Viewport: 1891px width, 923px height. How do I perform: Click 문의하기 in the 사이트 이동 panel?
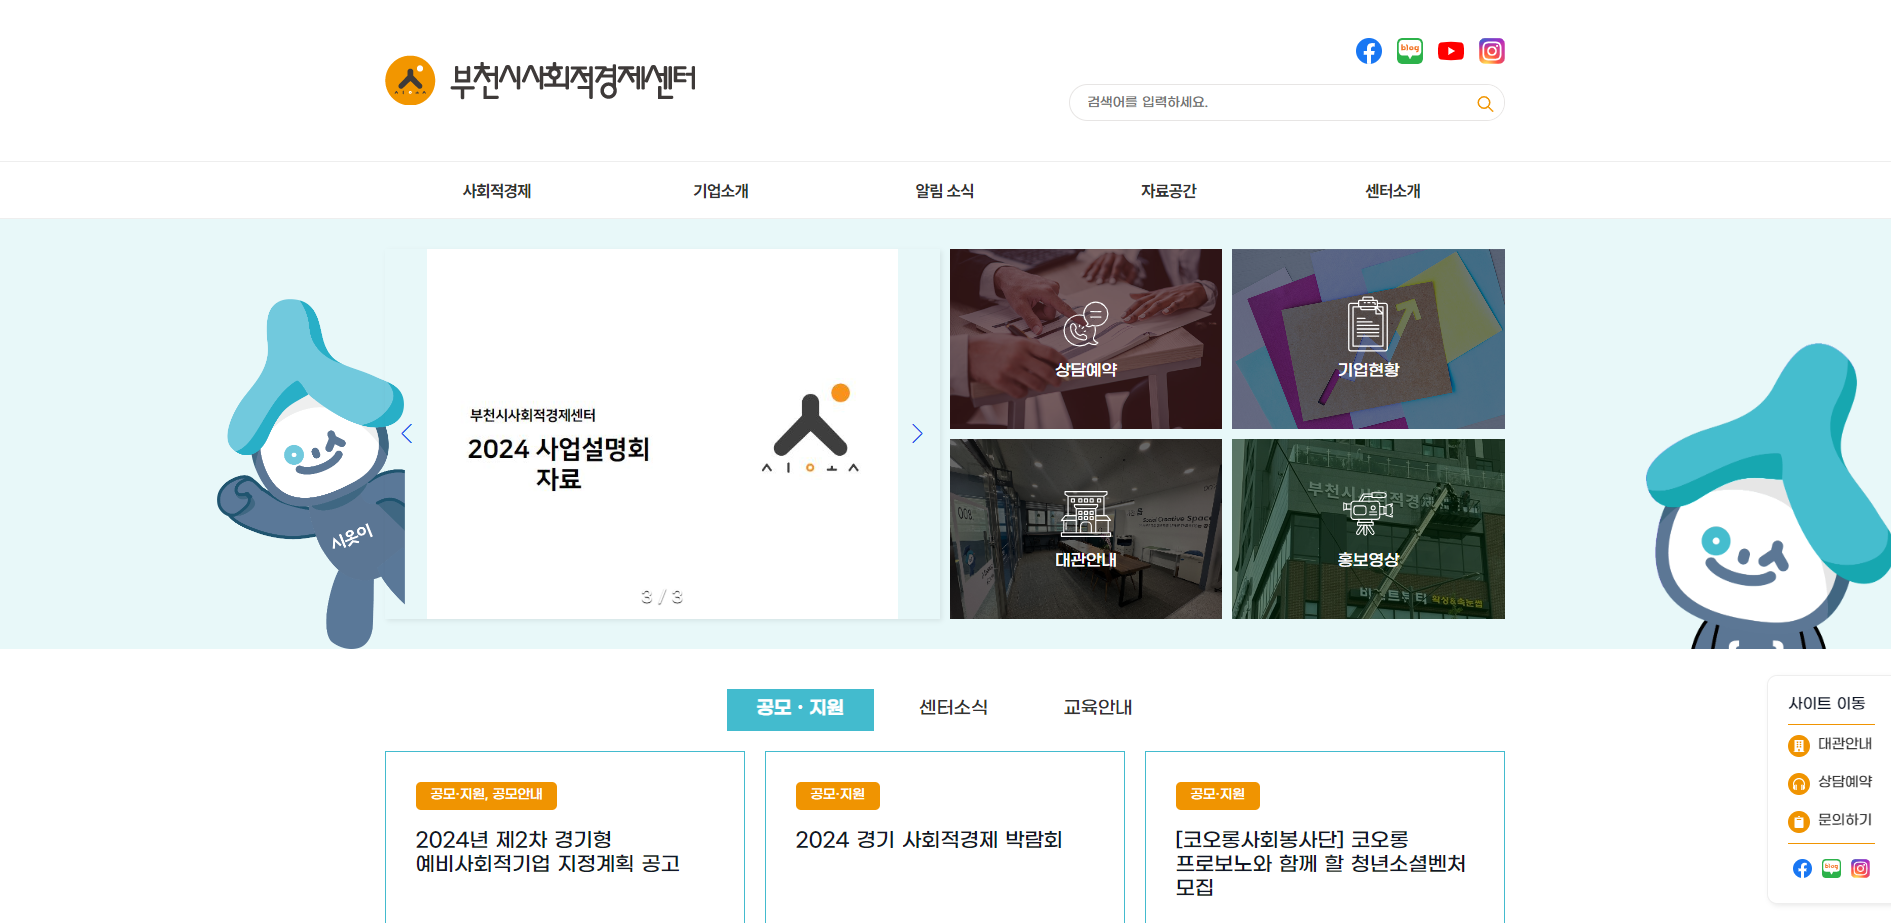[1844, 820]
